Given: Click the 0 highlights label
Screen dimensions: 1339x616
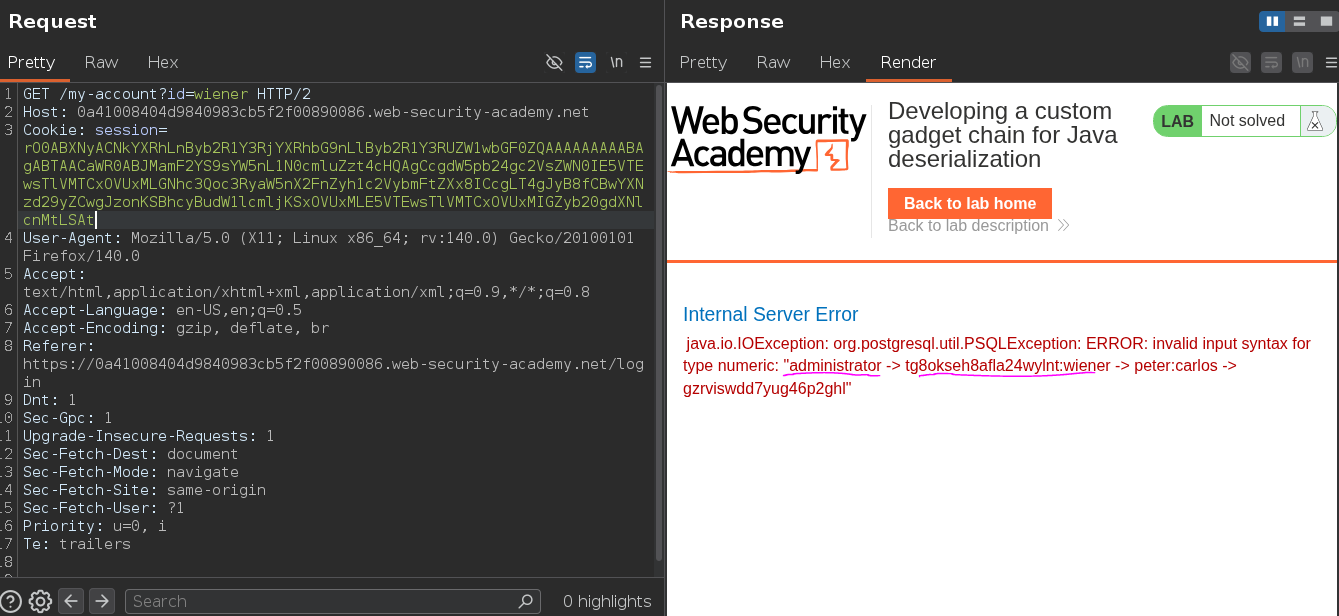Looking at the screenshot, I should click(x=607, y=601).
